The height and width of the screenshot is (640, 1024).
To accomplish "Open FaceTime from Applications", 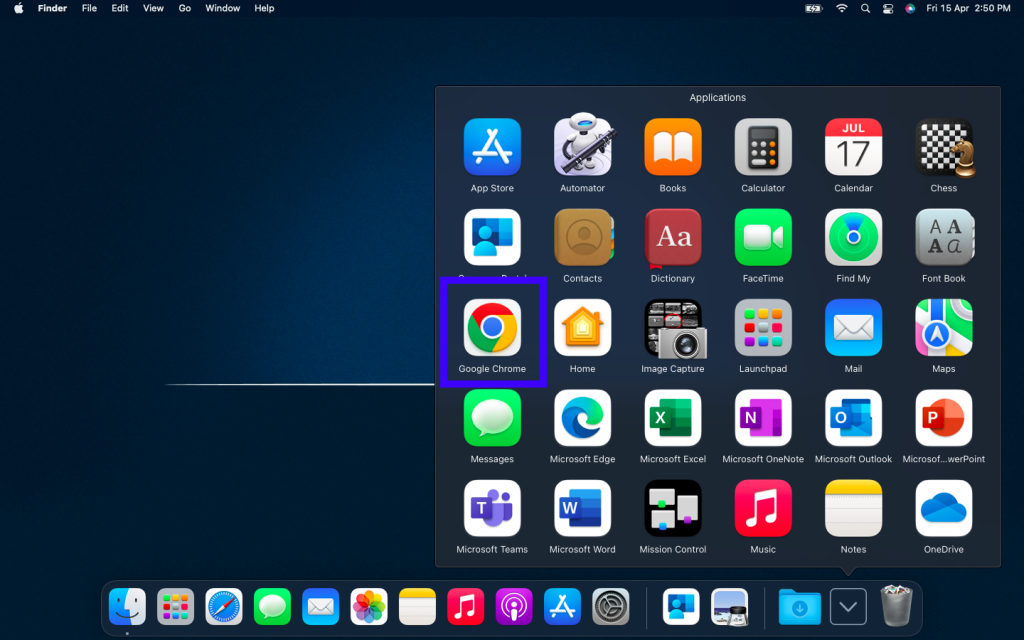I will (x=763, y=237).
